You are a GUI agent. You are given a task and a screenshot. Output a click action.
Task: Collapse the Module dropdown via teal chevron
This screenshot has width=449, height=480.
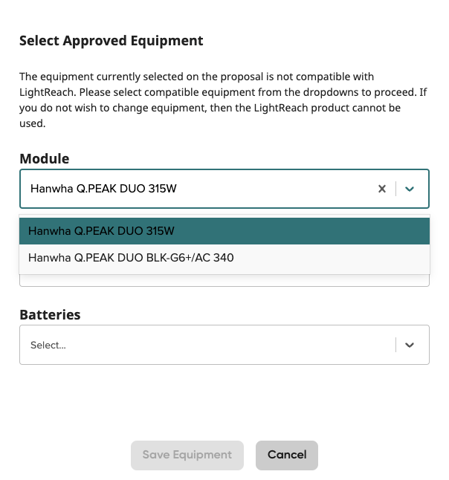point(409,189)
